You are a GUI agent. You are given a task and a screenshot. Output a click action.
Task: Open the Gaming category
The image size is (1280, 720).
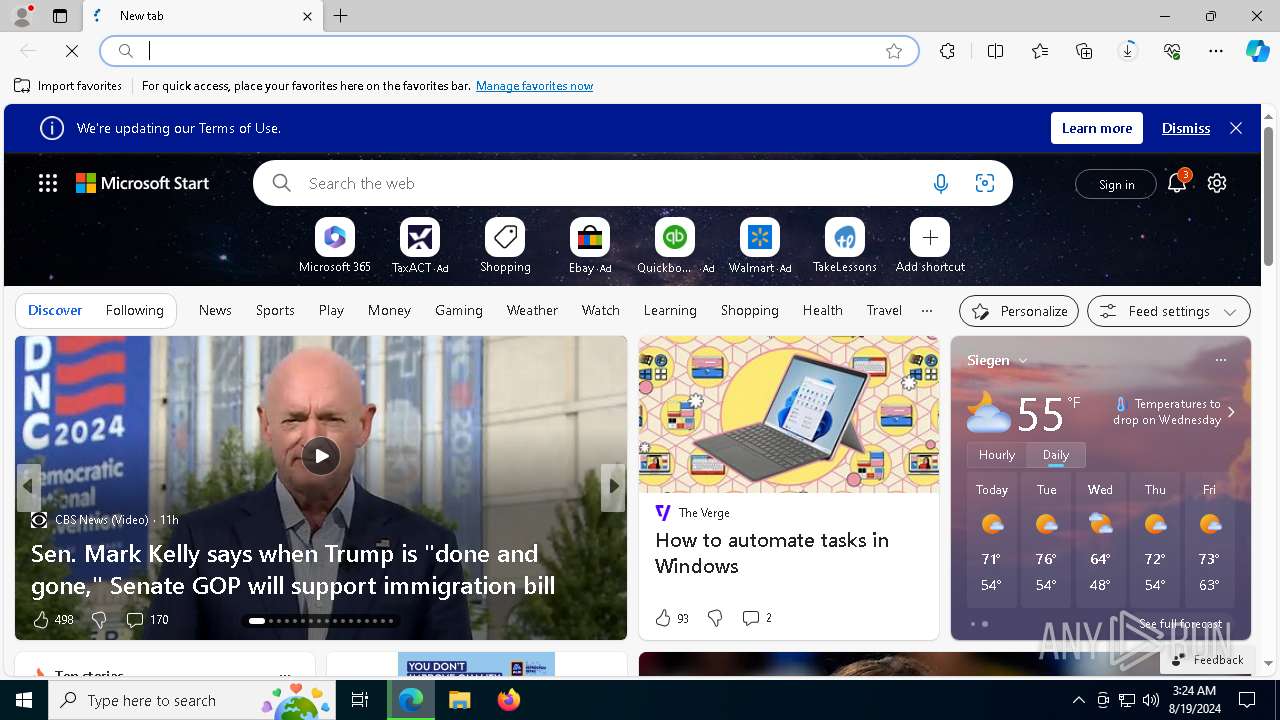(x=459, y=310)
